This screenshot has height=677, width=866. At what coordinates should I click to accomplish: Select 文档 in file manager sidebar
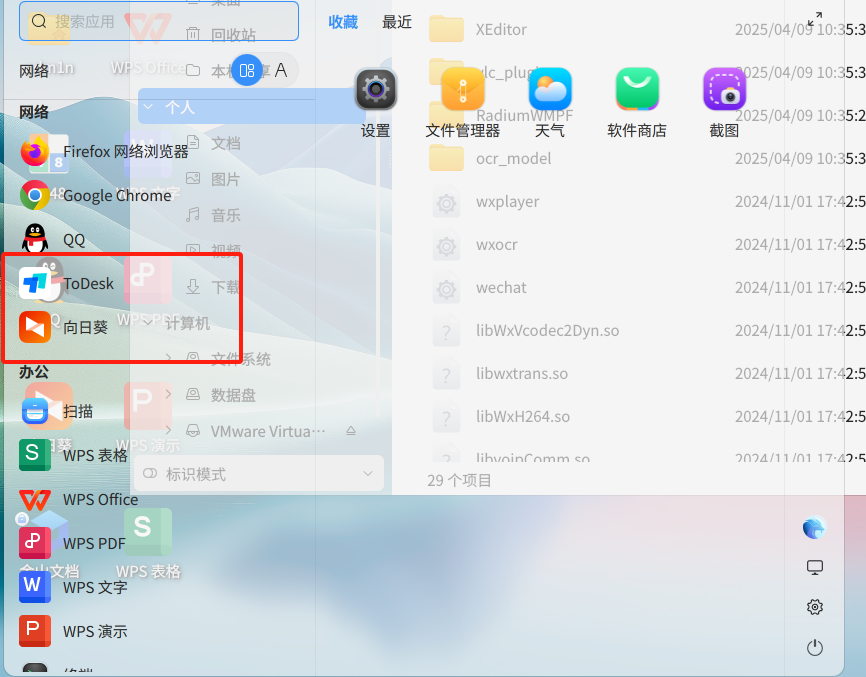pos(213,143)
